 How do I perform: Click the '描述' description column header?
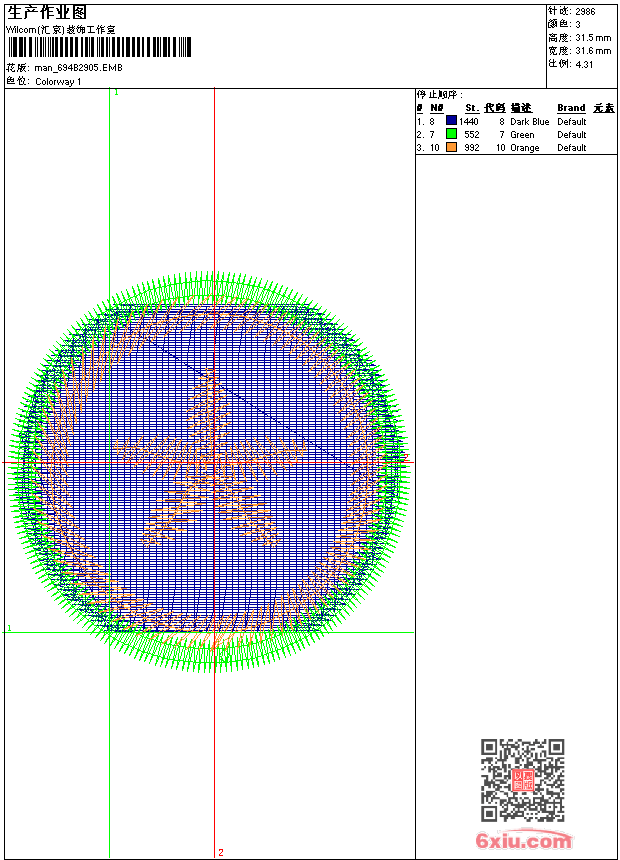521,108
